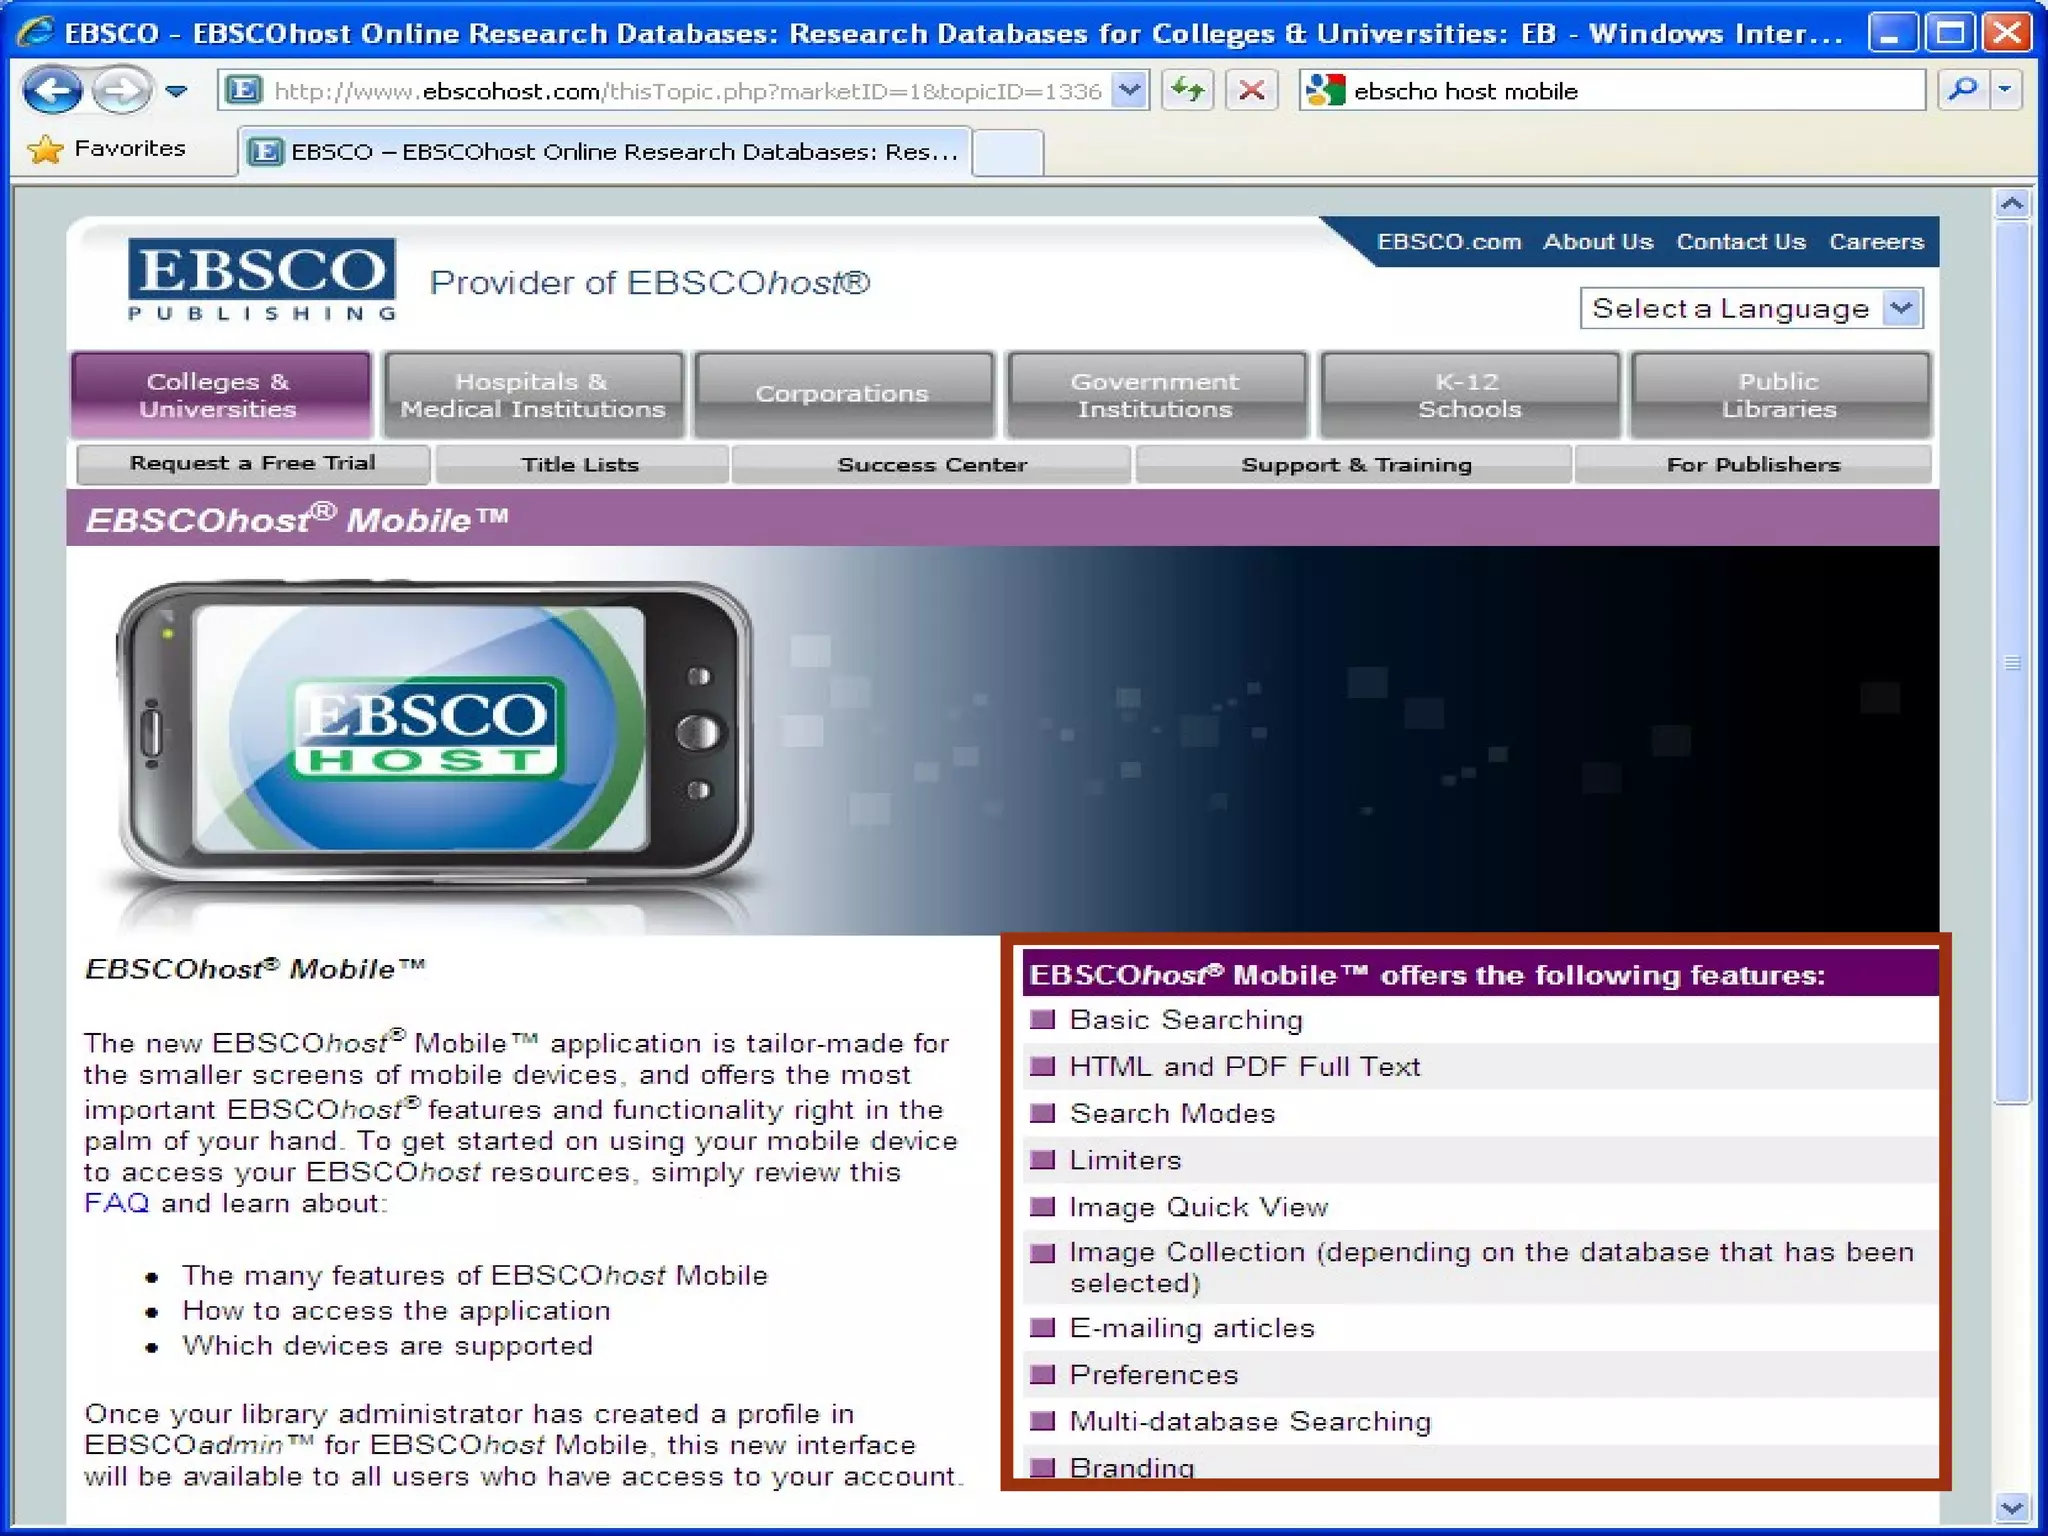Viewport: 2048px width, 1536px height.
Task: Click Request a Free Trial button
Action: (x=252, y=464)
